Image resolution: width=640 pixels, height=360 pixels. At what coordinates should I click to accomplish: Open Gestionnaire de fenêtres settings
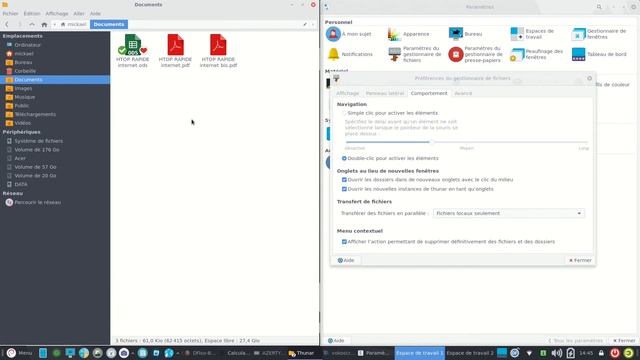pyautogui.click(x=599, y=34)
